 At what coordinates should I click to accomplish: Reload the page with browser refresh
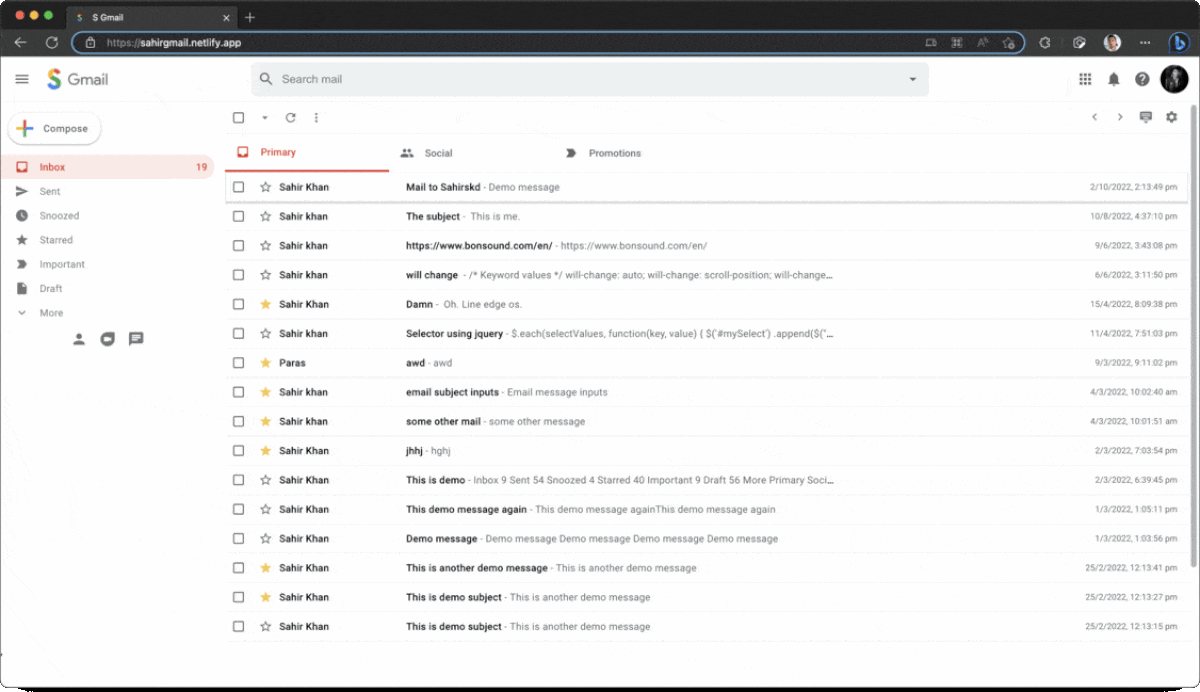pos(52,43)
